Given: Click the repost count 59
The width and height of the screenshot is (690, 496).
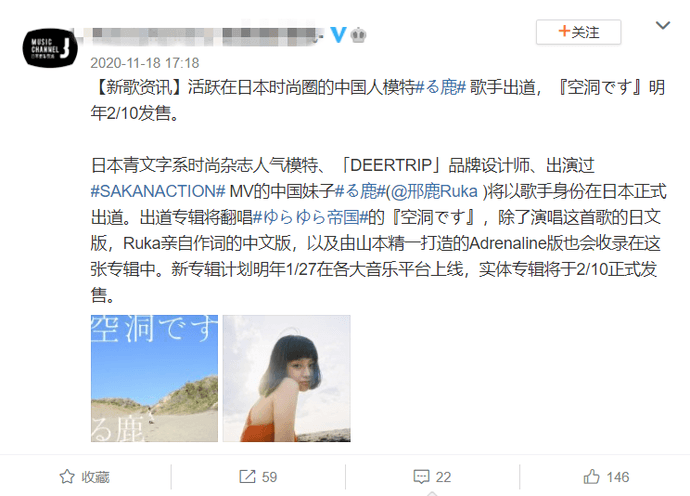Looking at the screenshot, I should pos(269,477).
